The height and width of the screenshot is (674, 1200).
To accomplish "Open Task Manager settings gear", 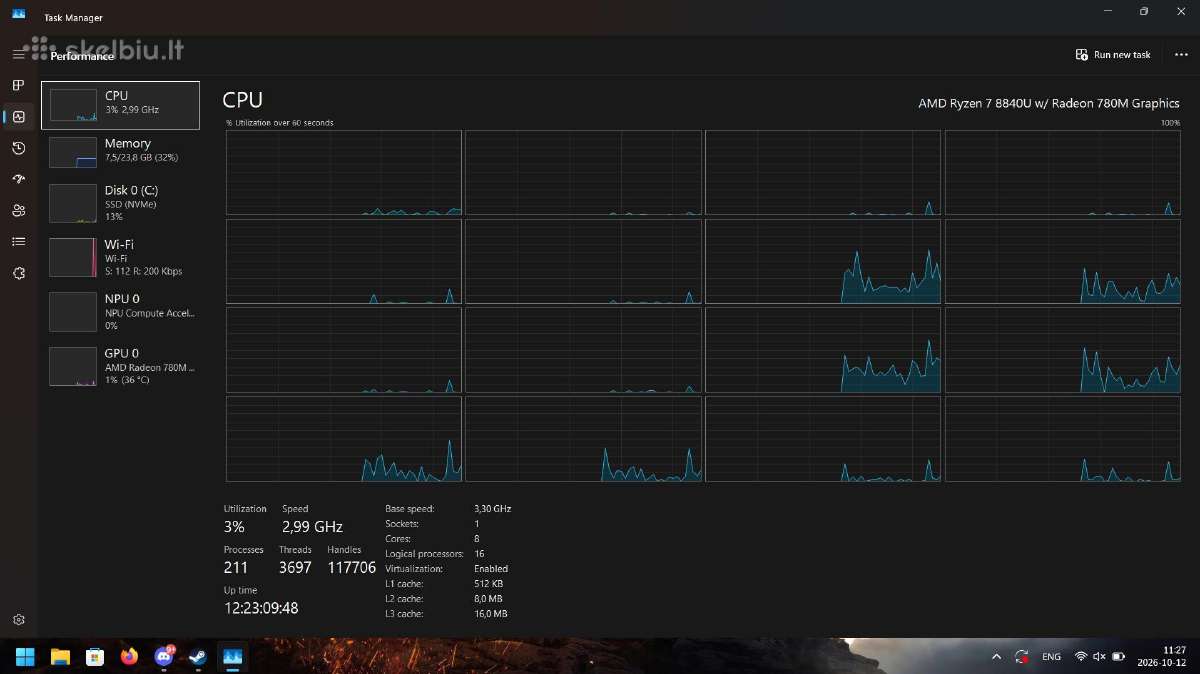I will (x=18, y=620).
